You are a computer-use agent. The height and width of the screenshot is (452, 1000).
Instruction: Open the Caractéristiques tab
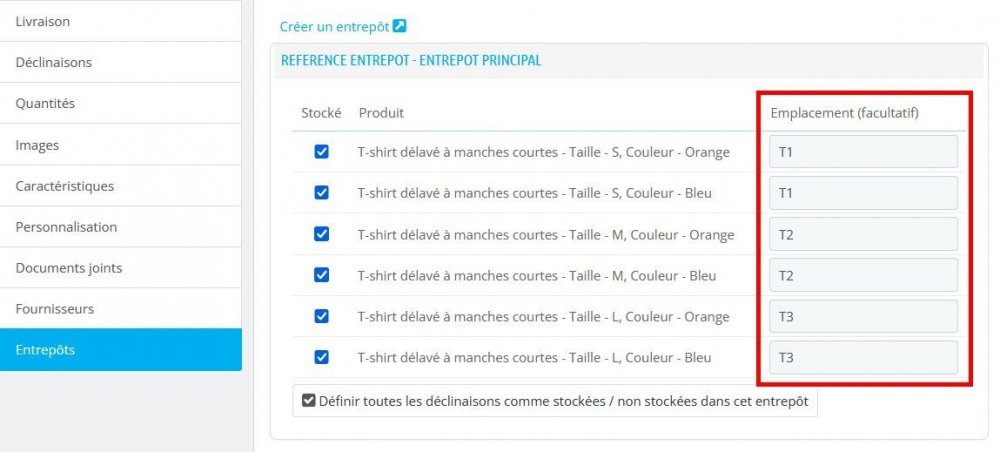[120, 186]
